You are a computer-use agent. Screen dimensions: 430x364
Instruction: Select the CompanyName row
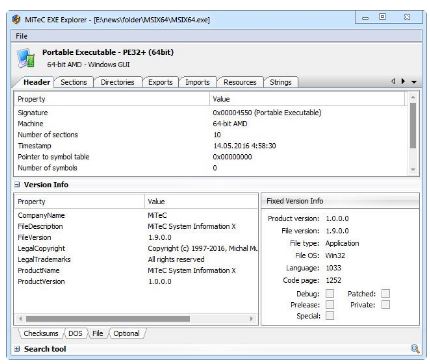(136, 215)
